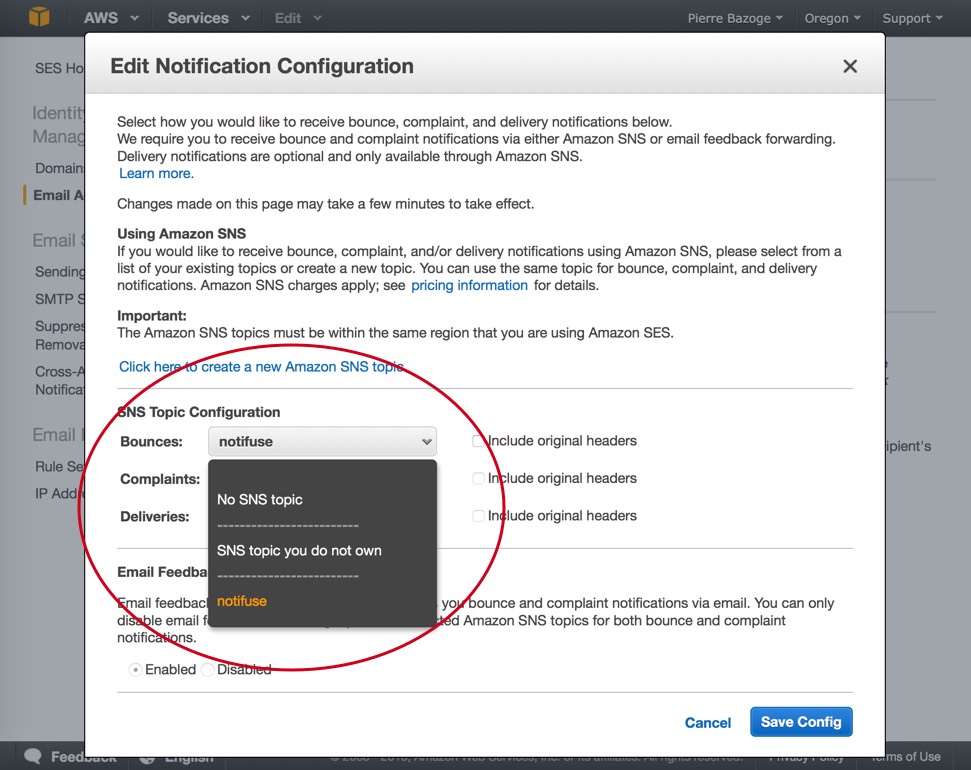Click the 'Edit Notification Configuration' dialog title
971x770 pixels.
click(x=262, y=66)
